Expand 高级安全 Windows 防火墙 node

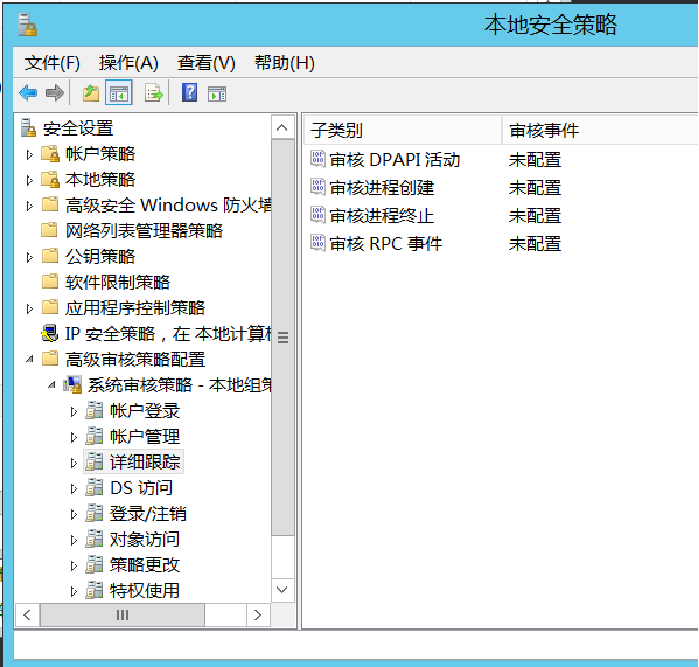[x=29, y=206]
